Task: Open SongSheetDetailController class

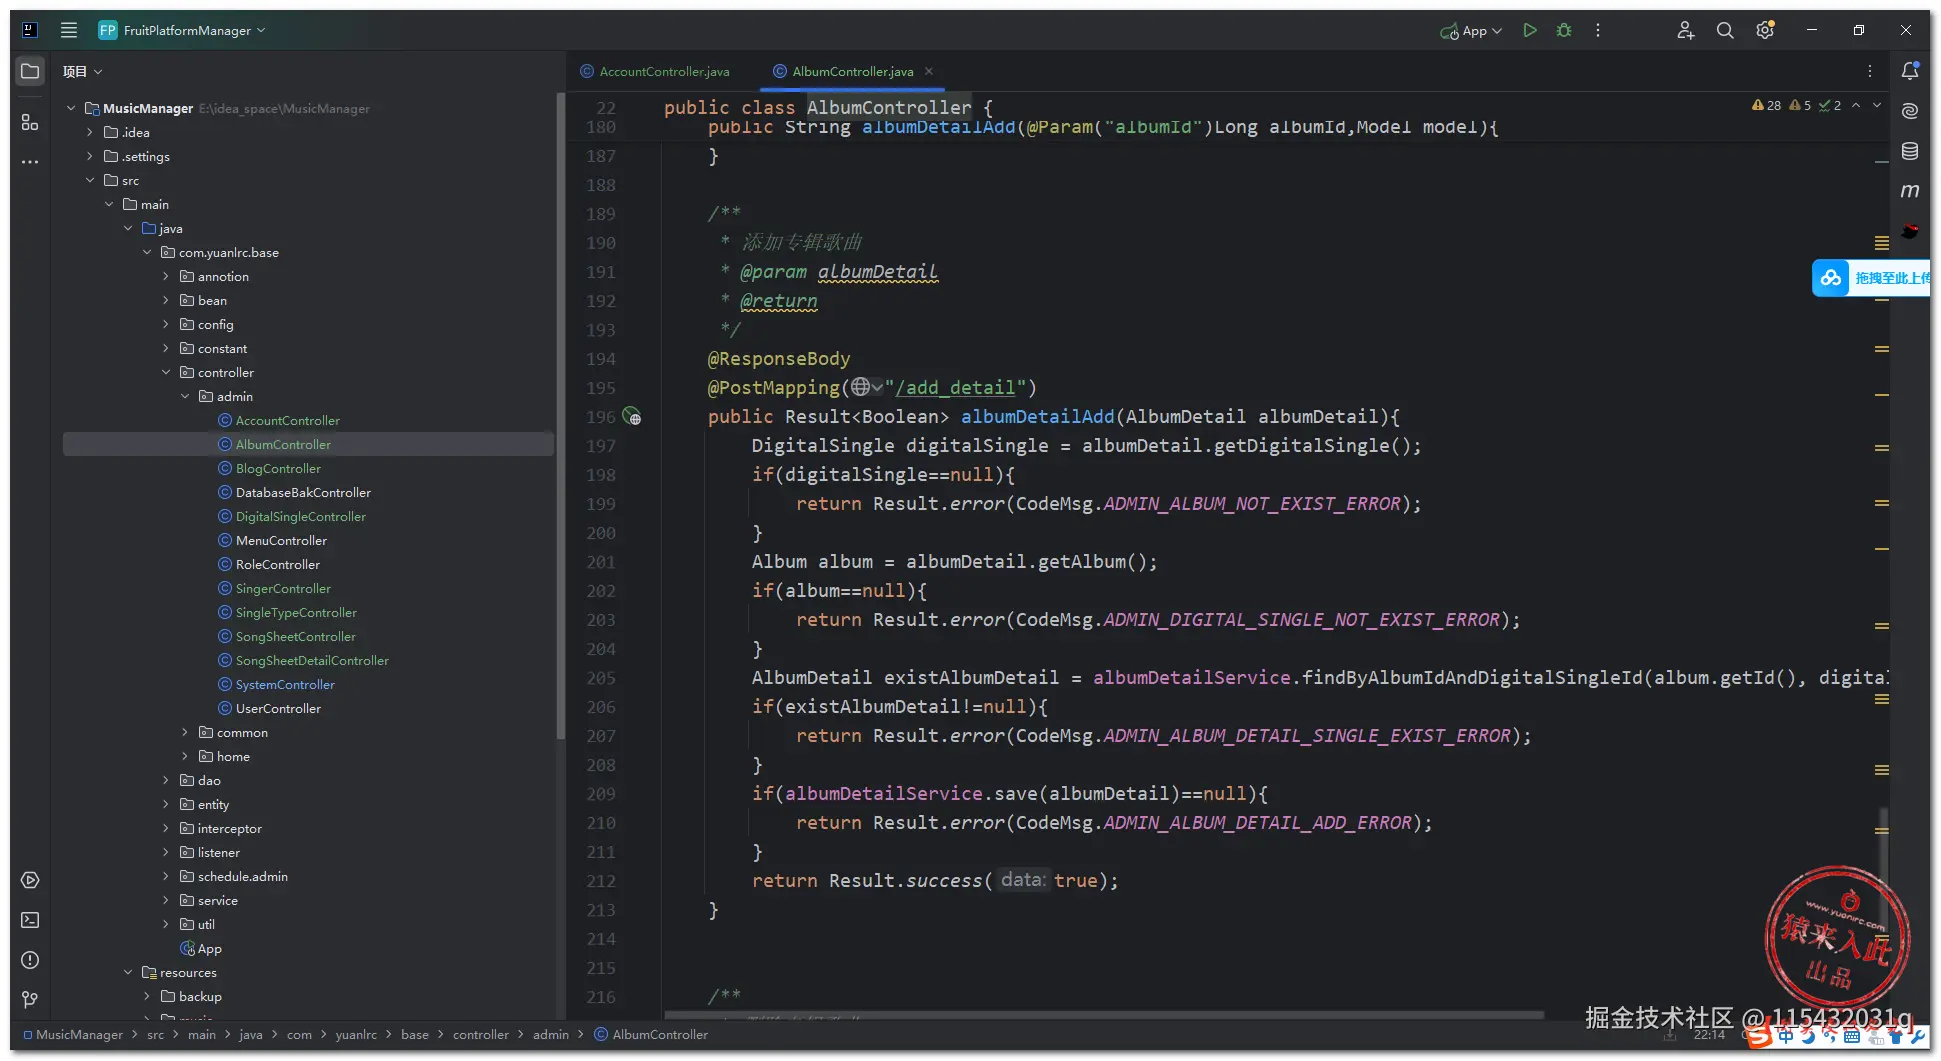Action: (x=312, y=660)
